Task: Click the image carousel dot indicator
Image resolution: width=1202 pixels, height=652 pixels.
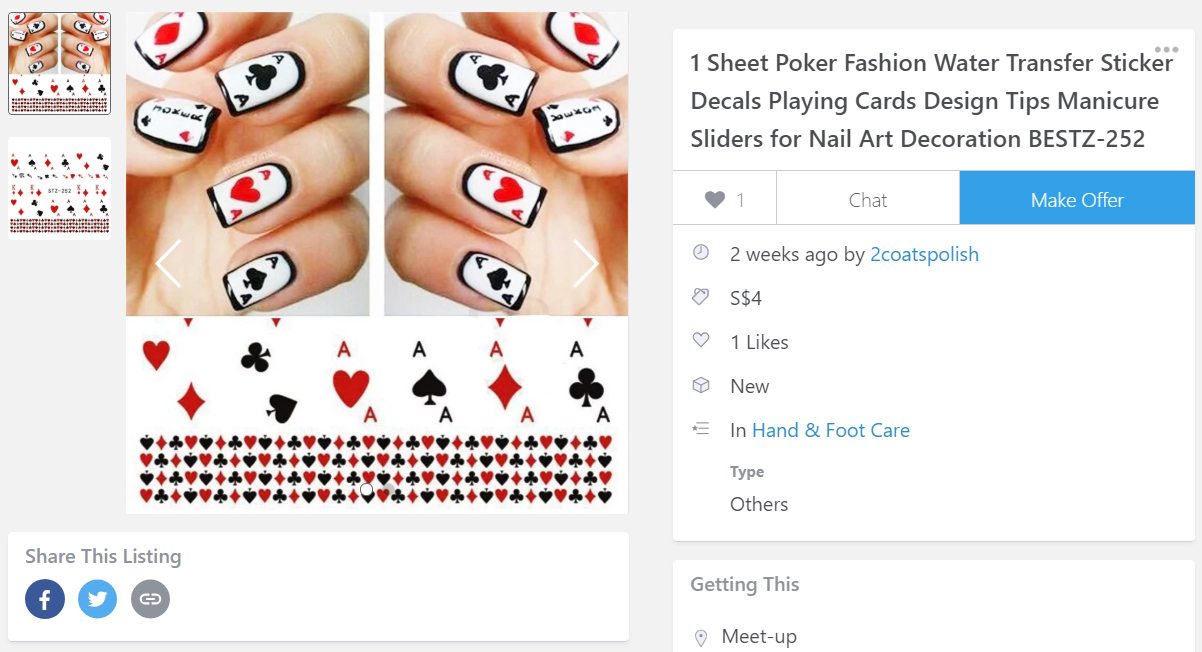Action: 367,489
